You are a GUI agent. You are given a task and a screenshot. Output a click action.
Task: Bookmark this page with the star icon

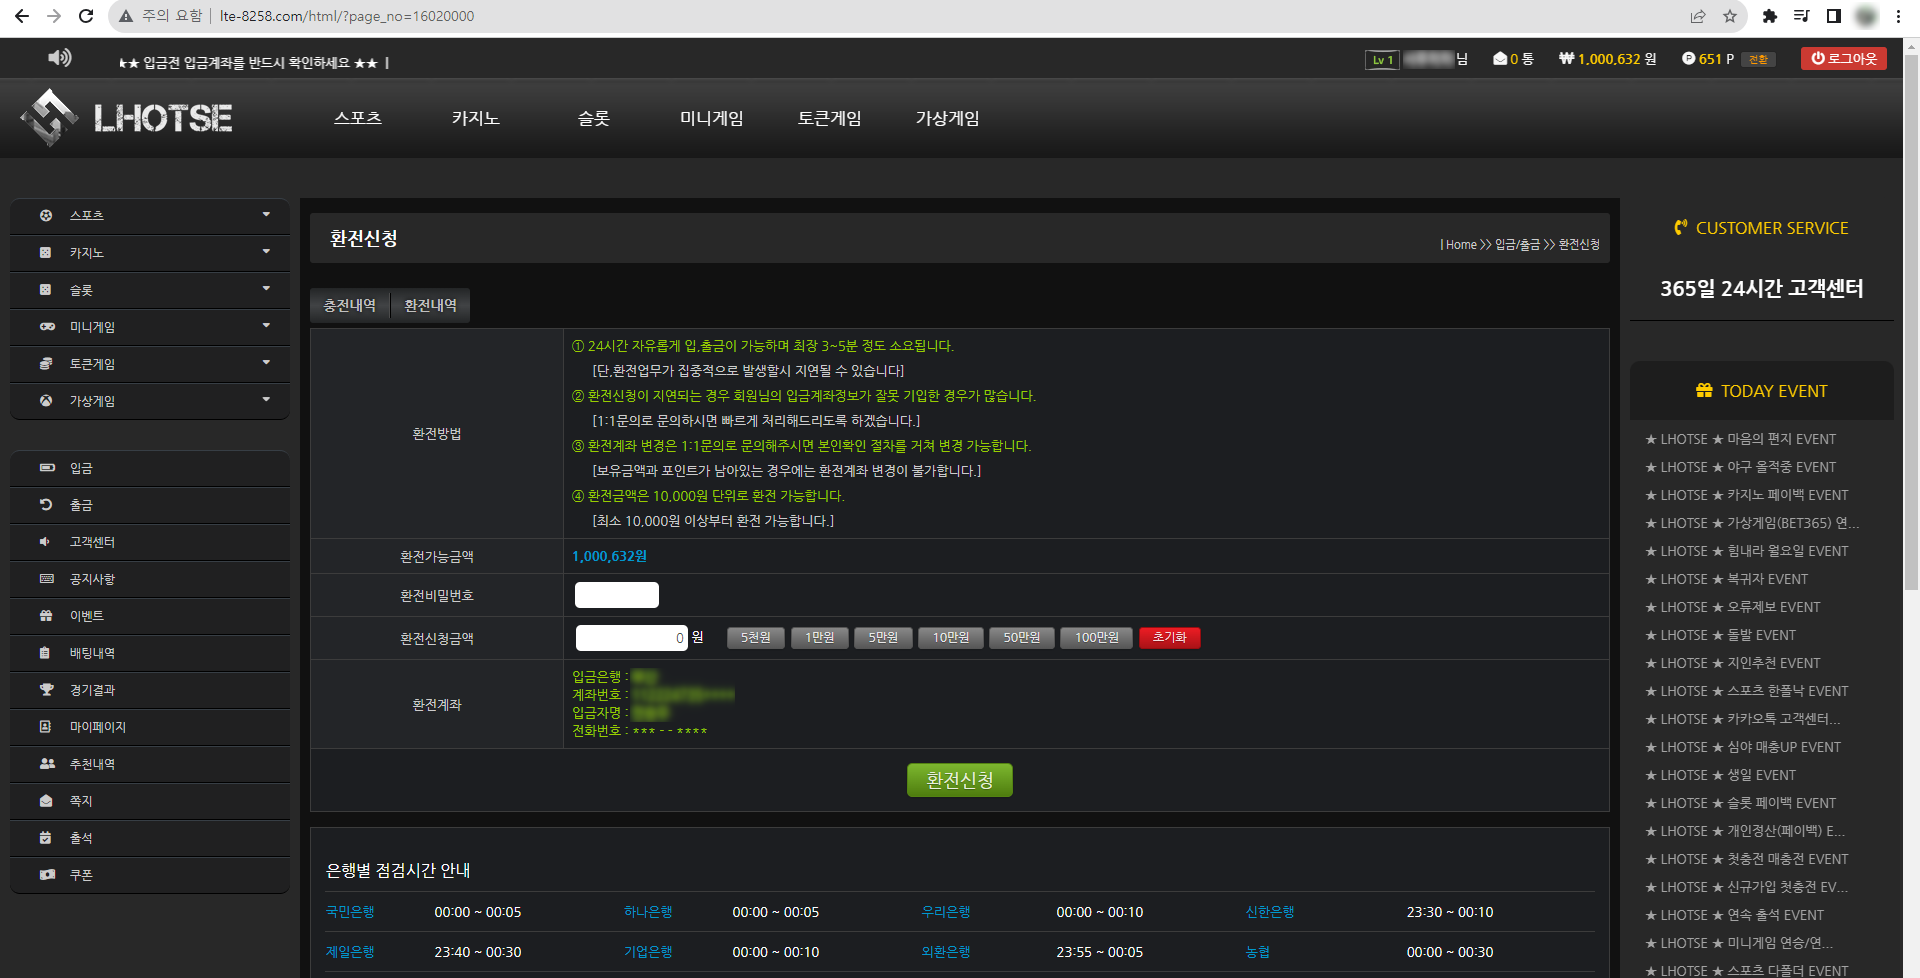1730,16
